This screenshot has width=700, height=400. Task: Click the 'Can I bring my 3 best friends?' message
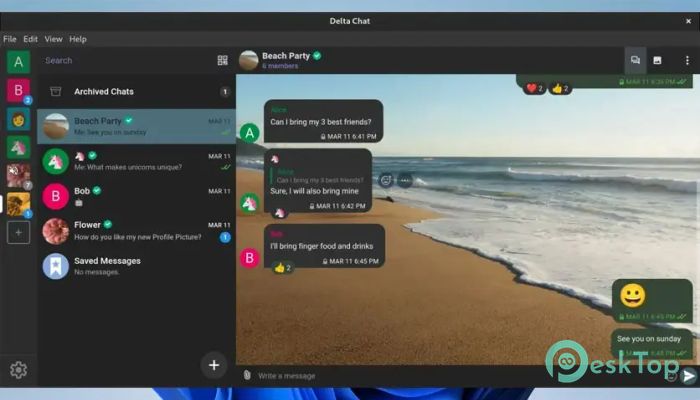pos(324,121)
